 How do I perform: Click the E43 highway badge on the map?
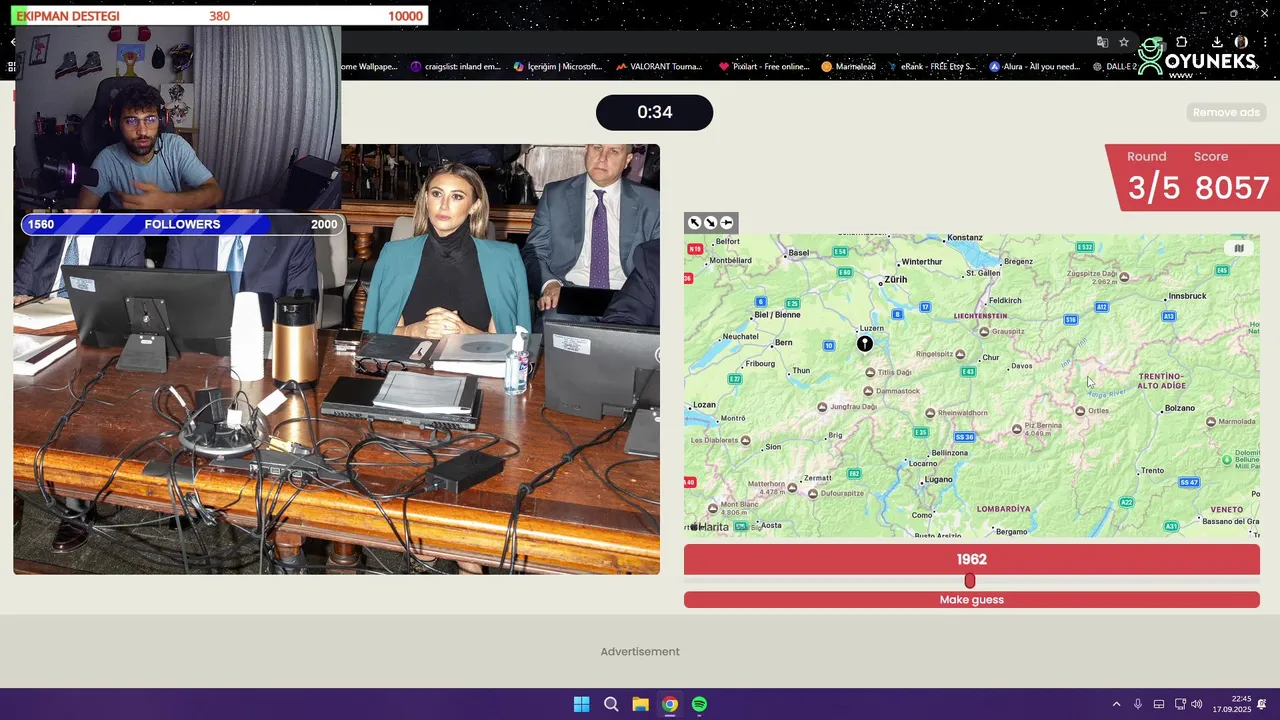968,372
